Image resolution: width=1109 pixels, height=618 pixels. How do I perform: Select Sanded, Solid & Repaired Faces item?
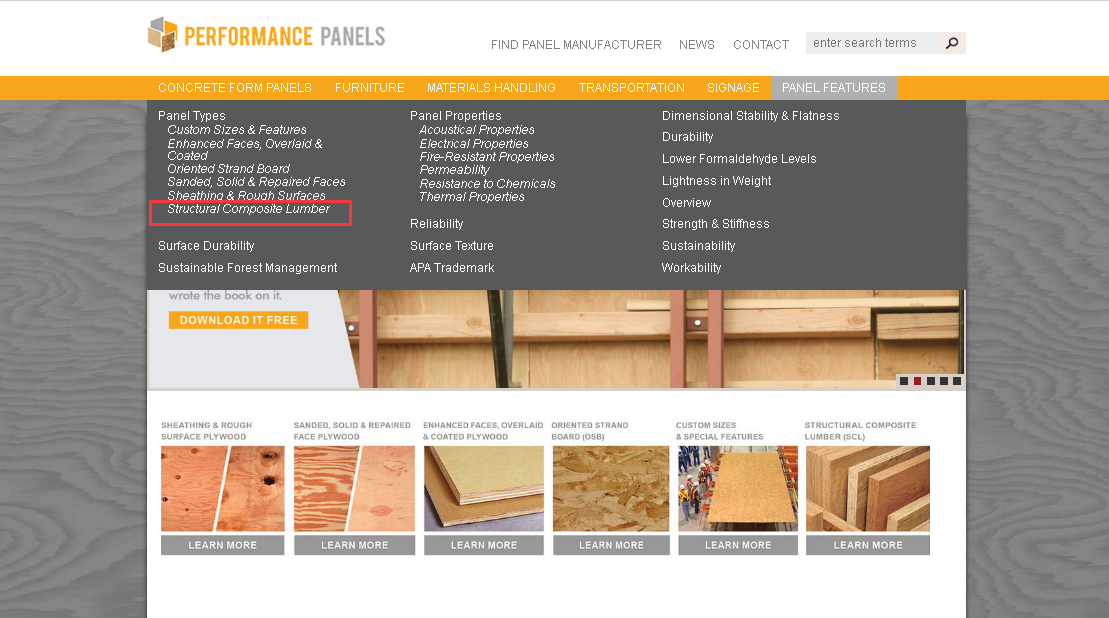256,182
